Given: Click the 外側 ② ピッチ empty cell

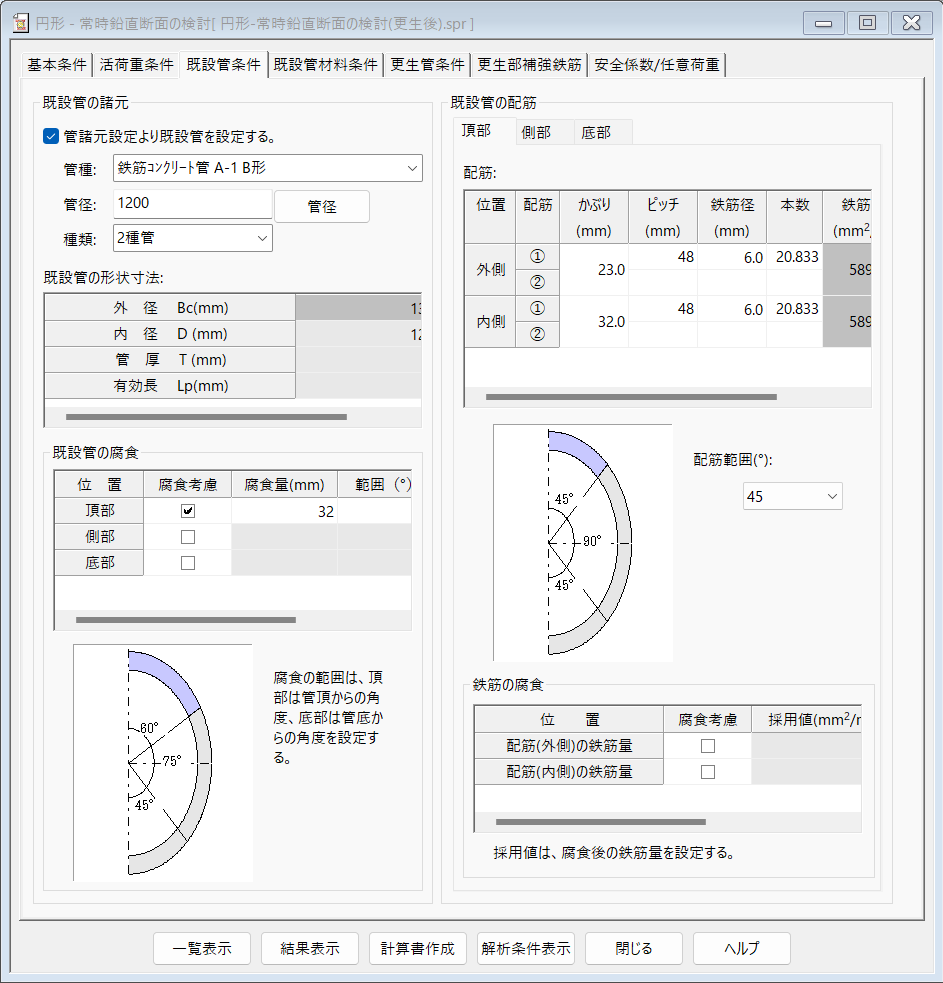Looking at the screenshot, I should (663, 283).
